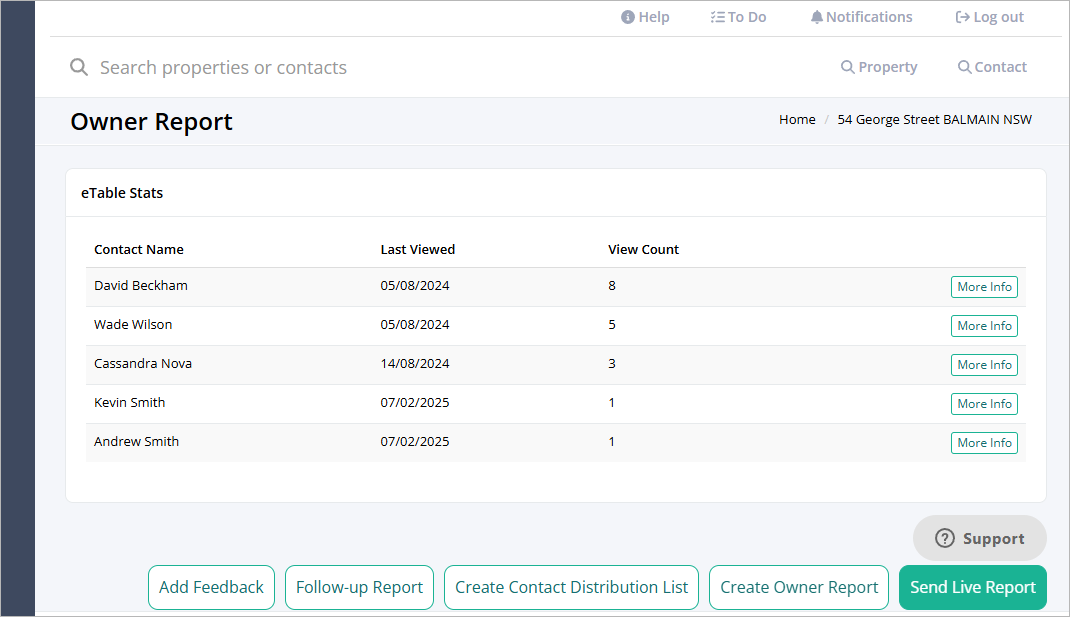The image size is (1070, 617).
Task: Click Create Contact Distribution List
Action: point(571,587)
